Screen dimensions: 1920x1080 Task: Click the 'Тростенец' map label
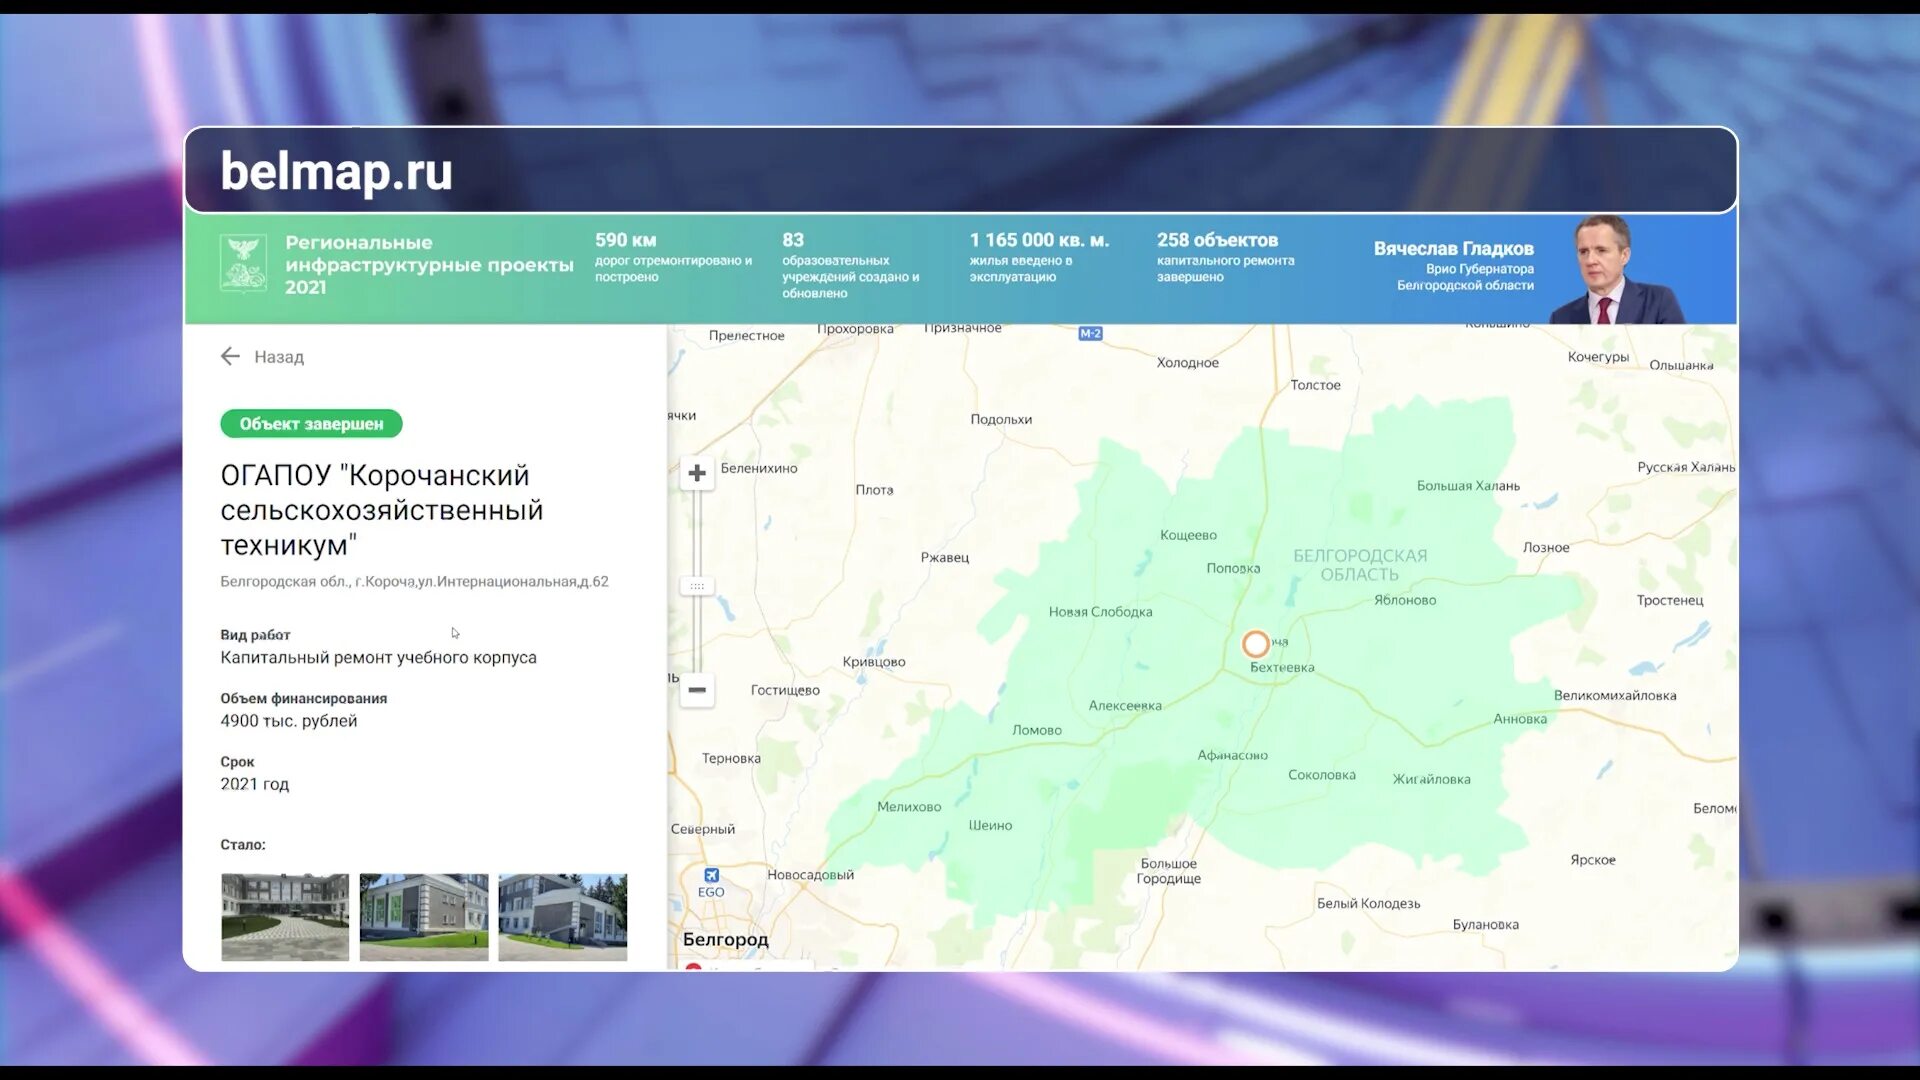1670,601
